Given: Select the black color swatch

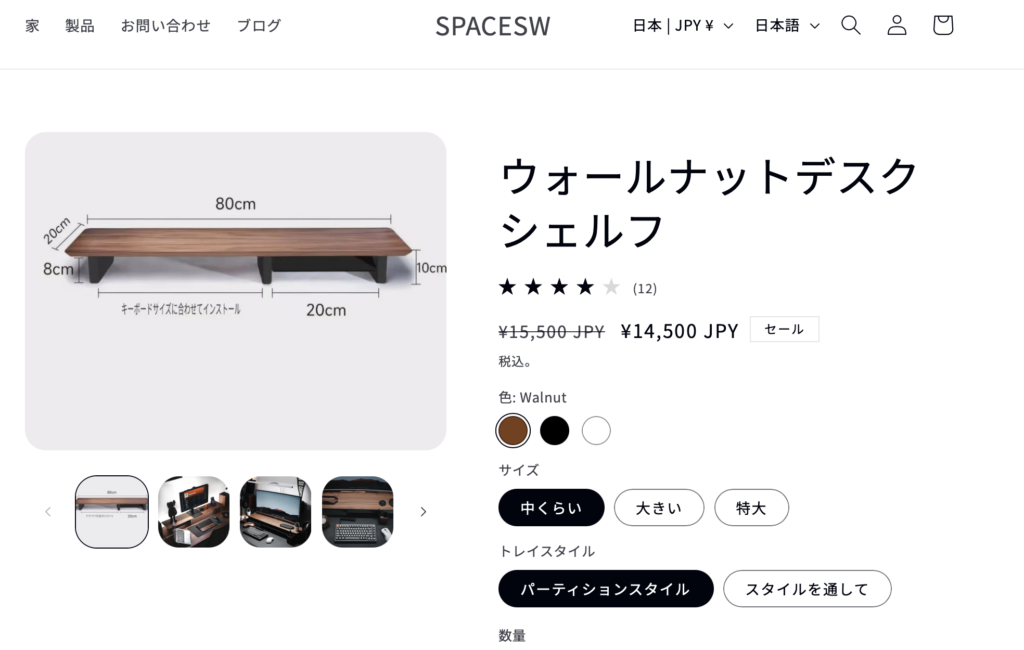Looking at the screenshot, I should 554,431.
